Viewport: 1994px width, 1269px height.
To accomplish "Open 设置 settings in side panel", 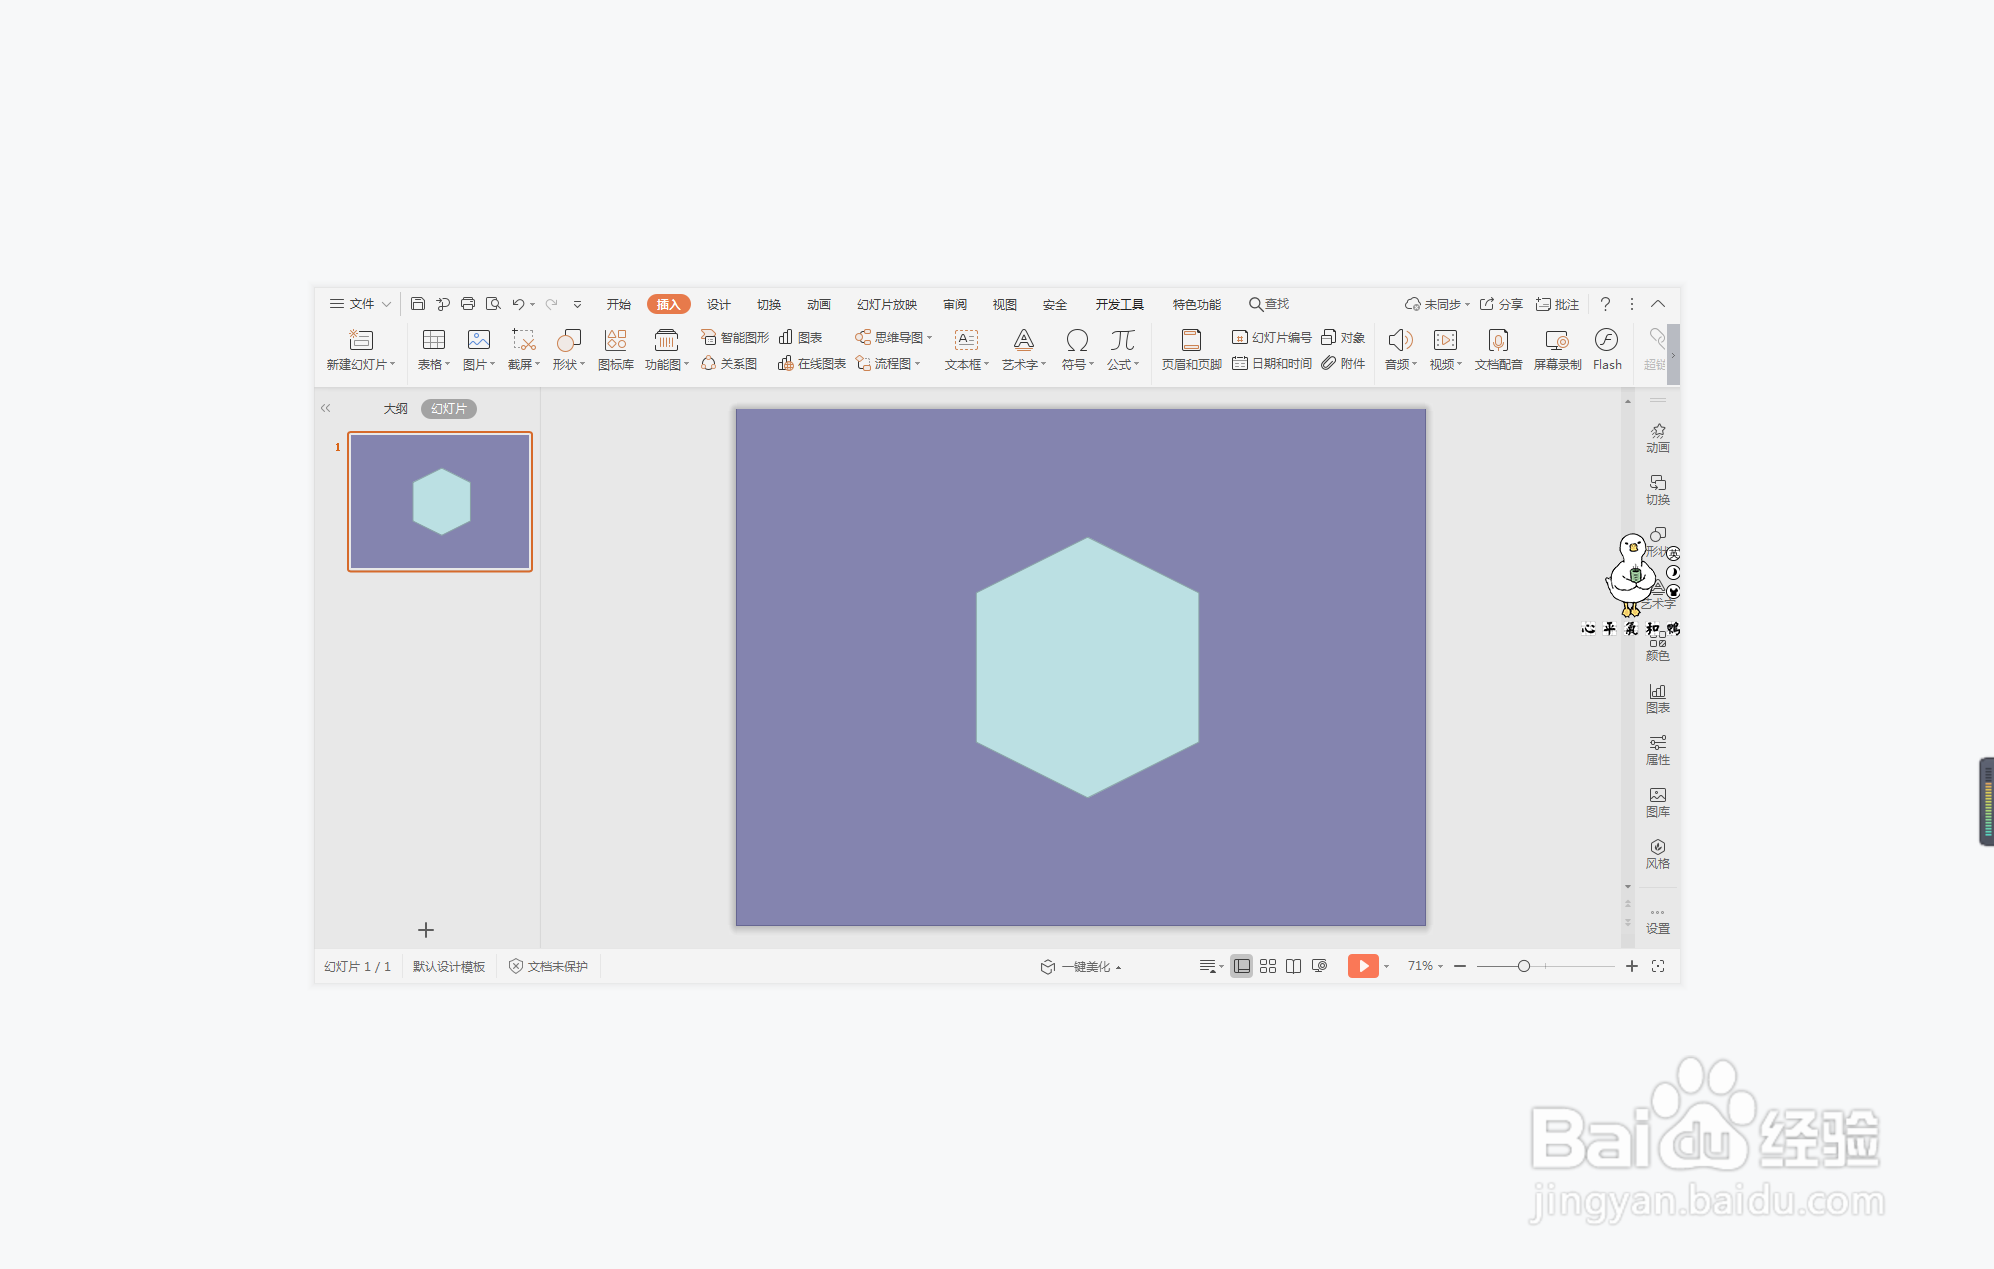I will [1658, 921].
